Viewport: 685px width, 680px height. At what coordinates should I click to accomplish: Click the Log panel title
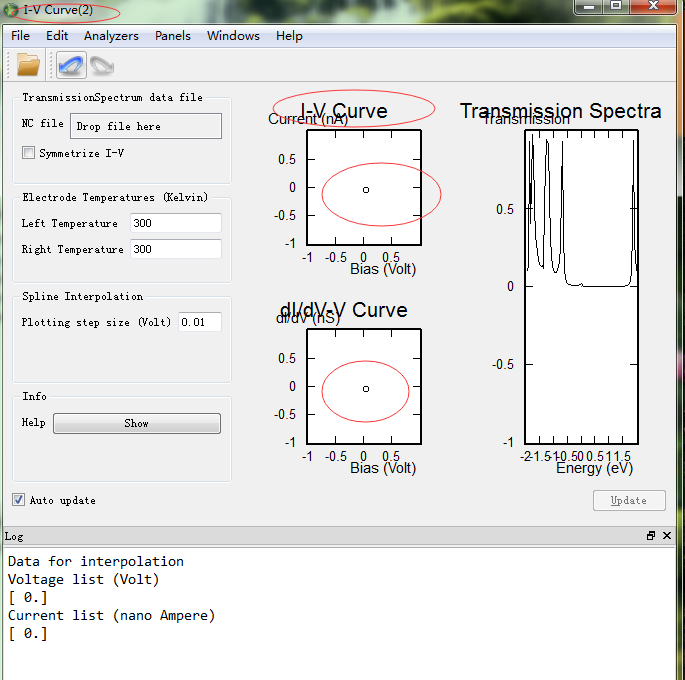14,536
